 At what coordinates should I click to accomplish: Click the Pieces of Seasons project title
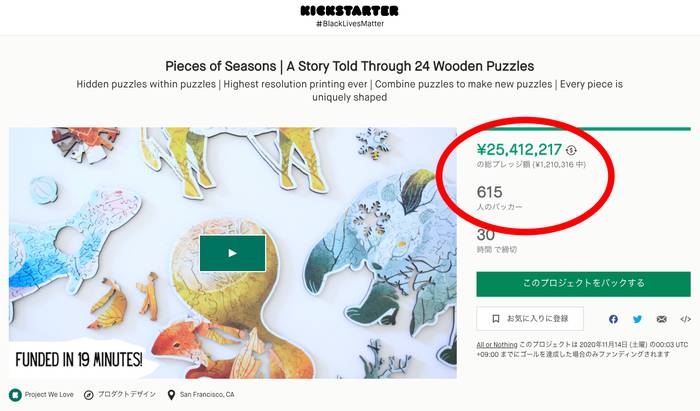pos(350,66)
